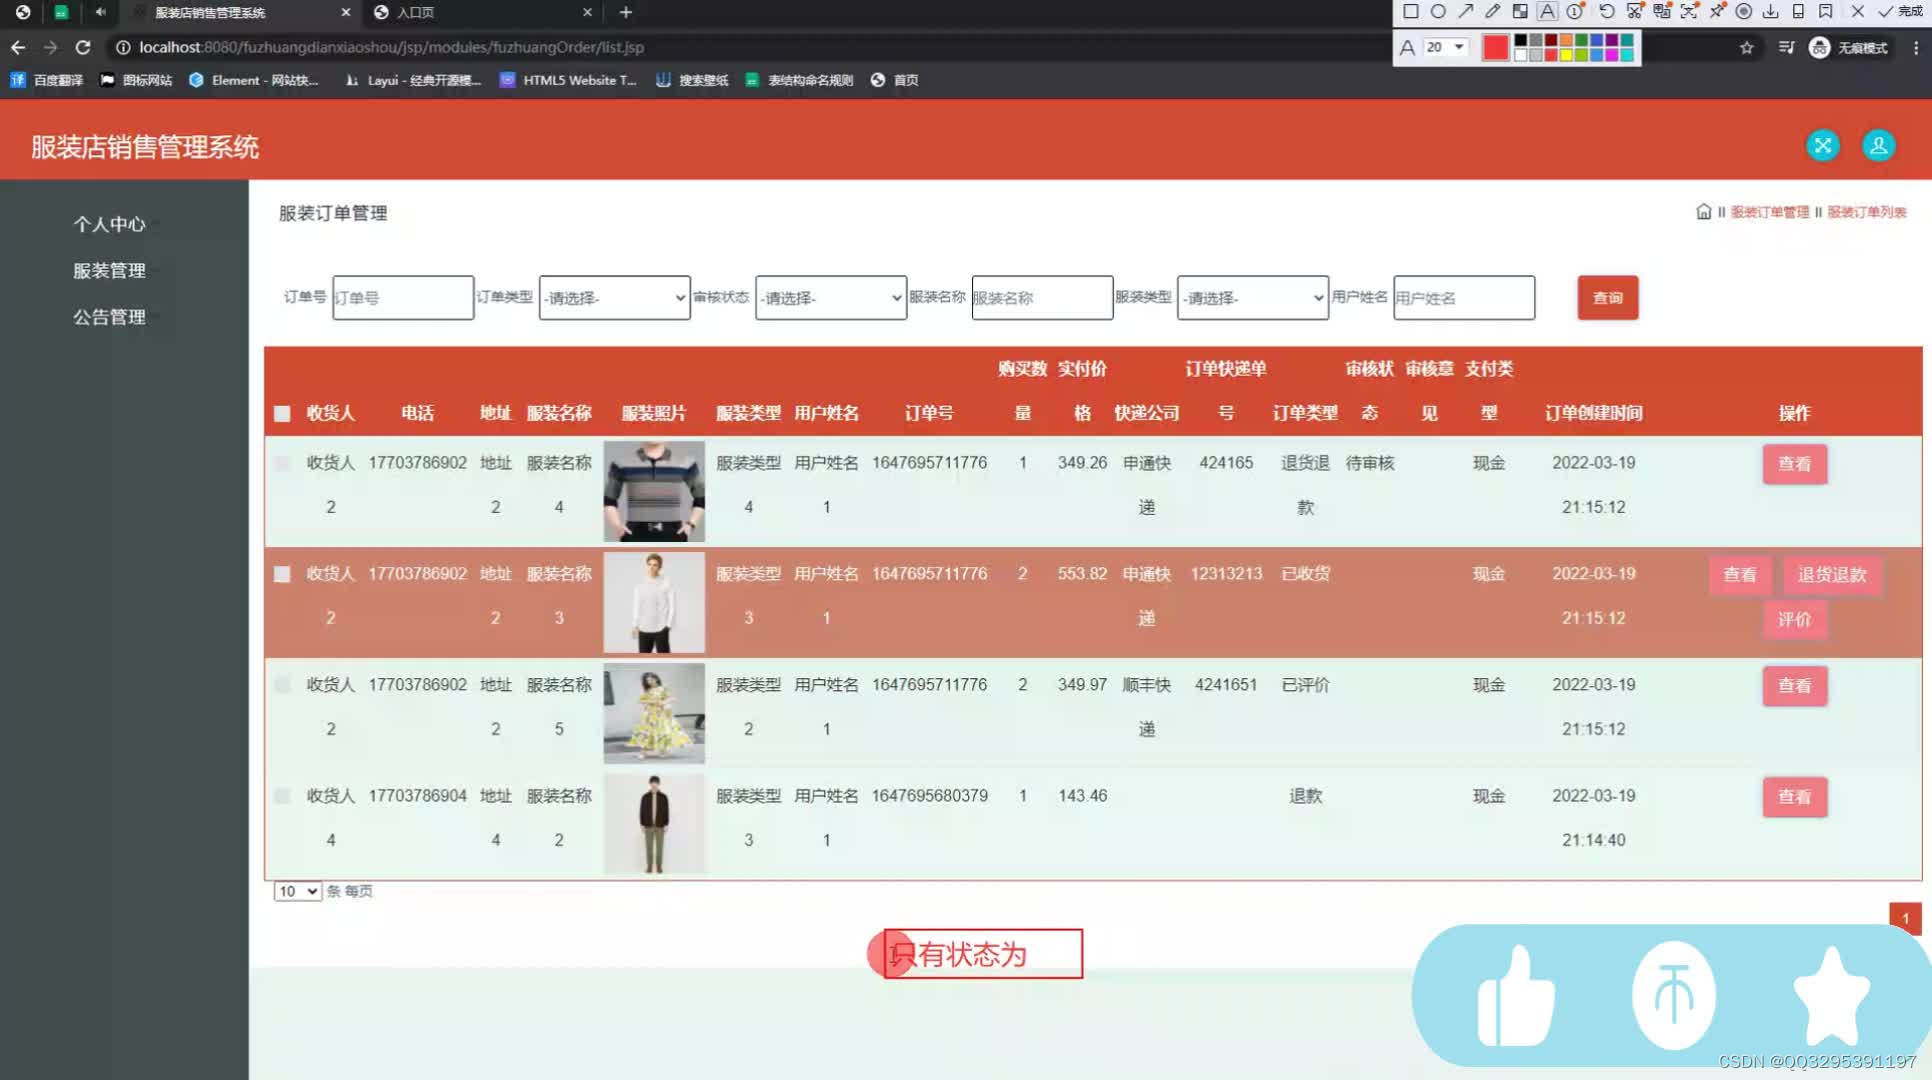Focus the 用户姓名 search input

pyautogui.click(x=1463, y=298)
